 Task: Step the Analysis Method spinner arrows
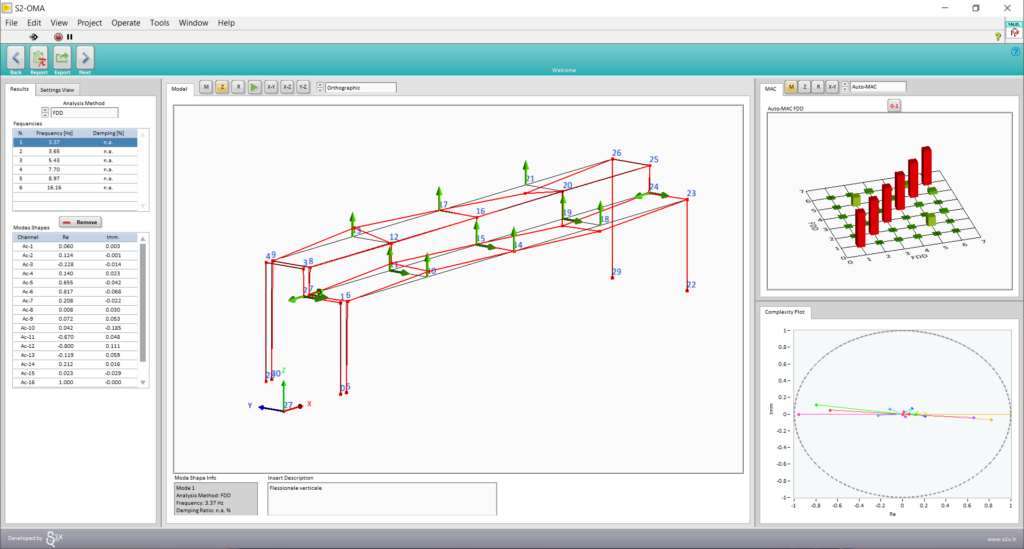point(45,113)
